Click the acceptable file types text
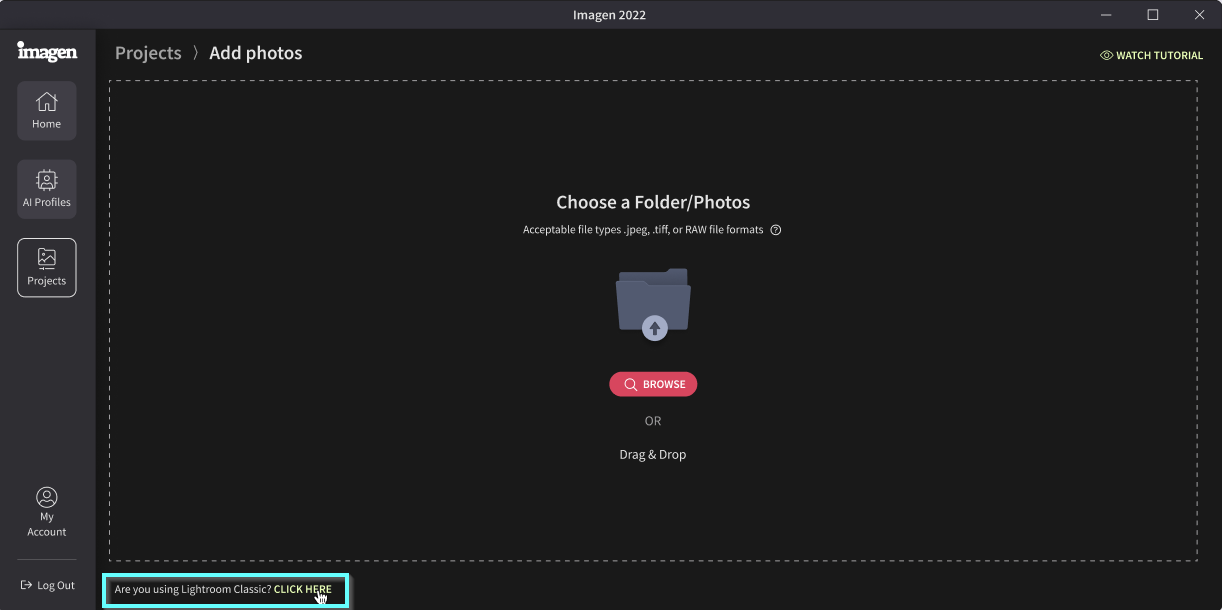1222x610 pixels. coord(643,230)
